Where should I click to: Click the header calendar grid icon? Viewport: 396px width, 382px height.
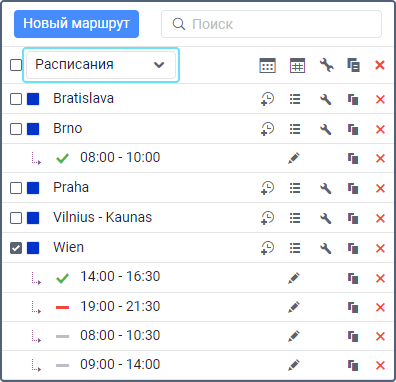click(x=297, y=65)
